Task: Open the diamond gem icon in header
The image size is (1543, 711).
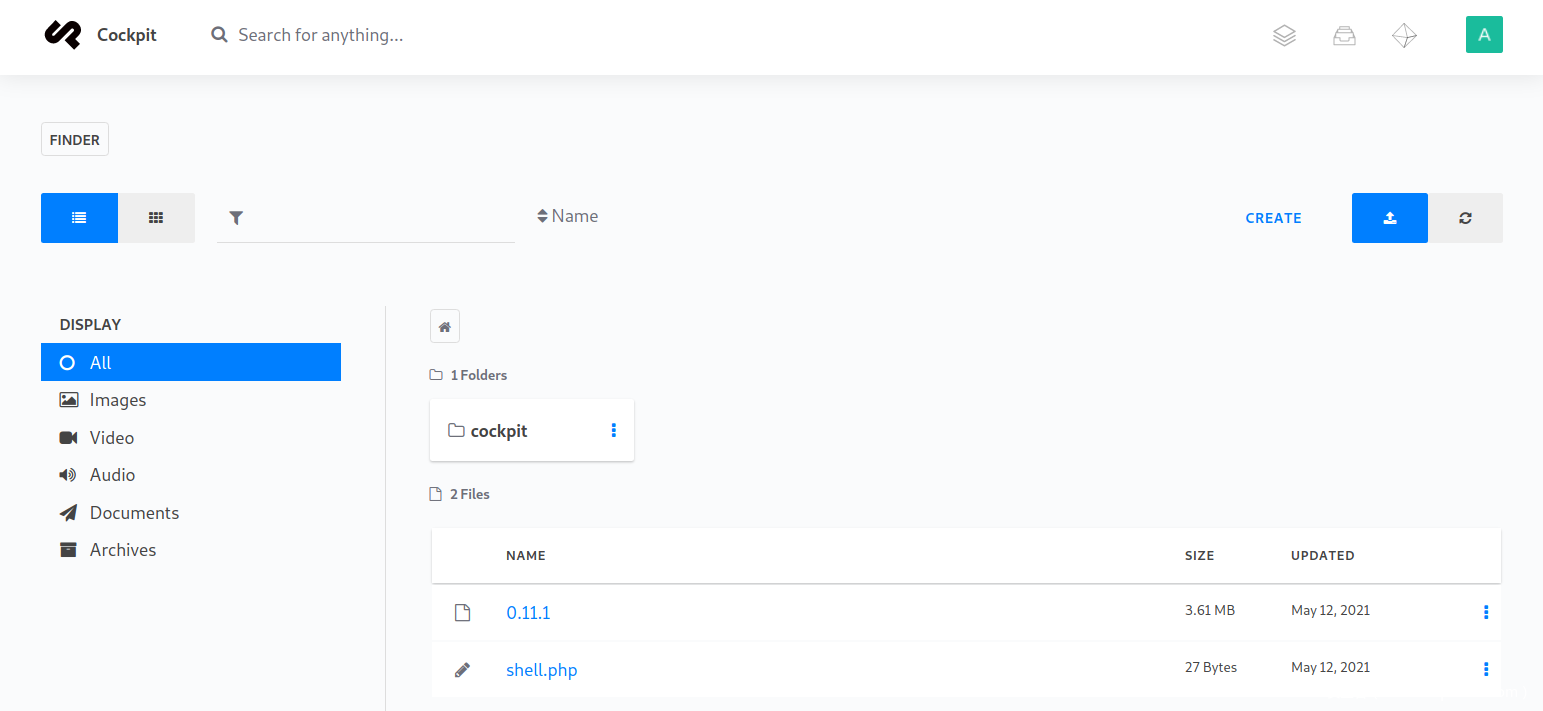Action: 1404,36
